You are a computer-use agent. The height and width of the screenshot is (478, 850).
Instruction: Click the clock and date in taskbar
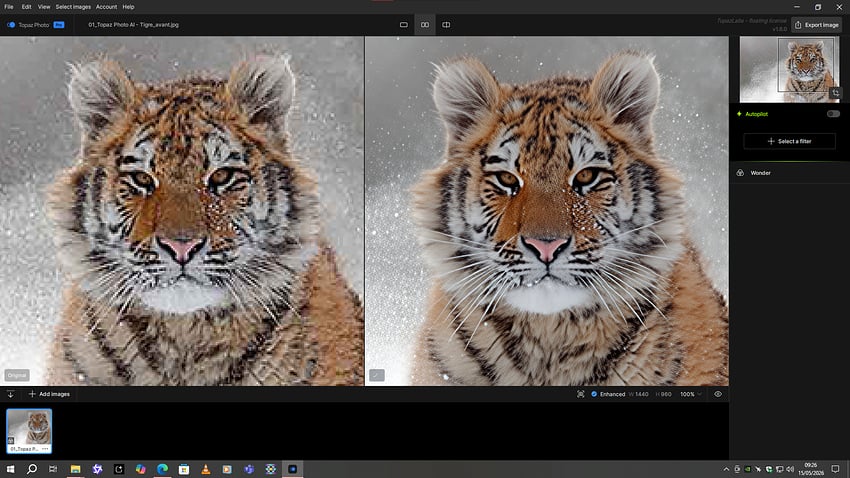tap(810, 469)
